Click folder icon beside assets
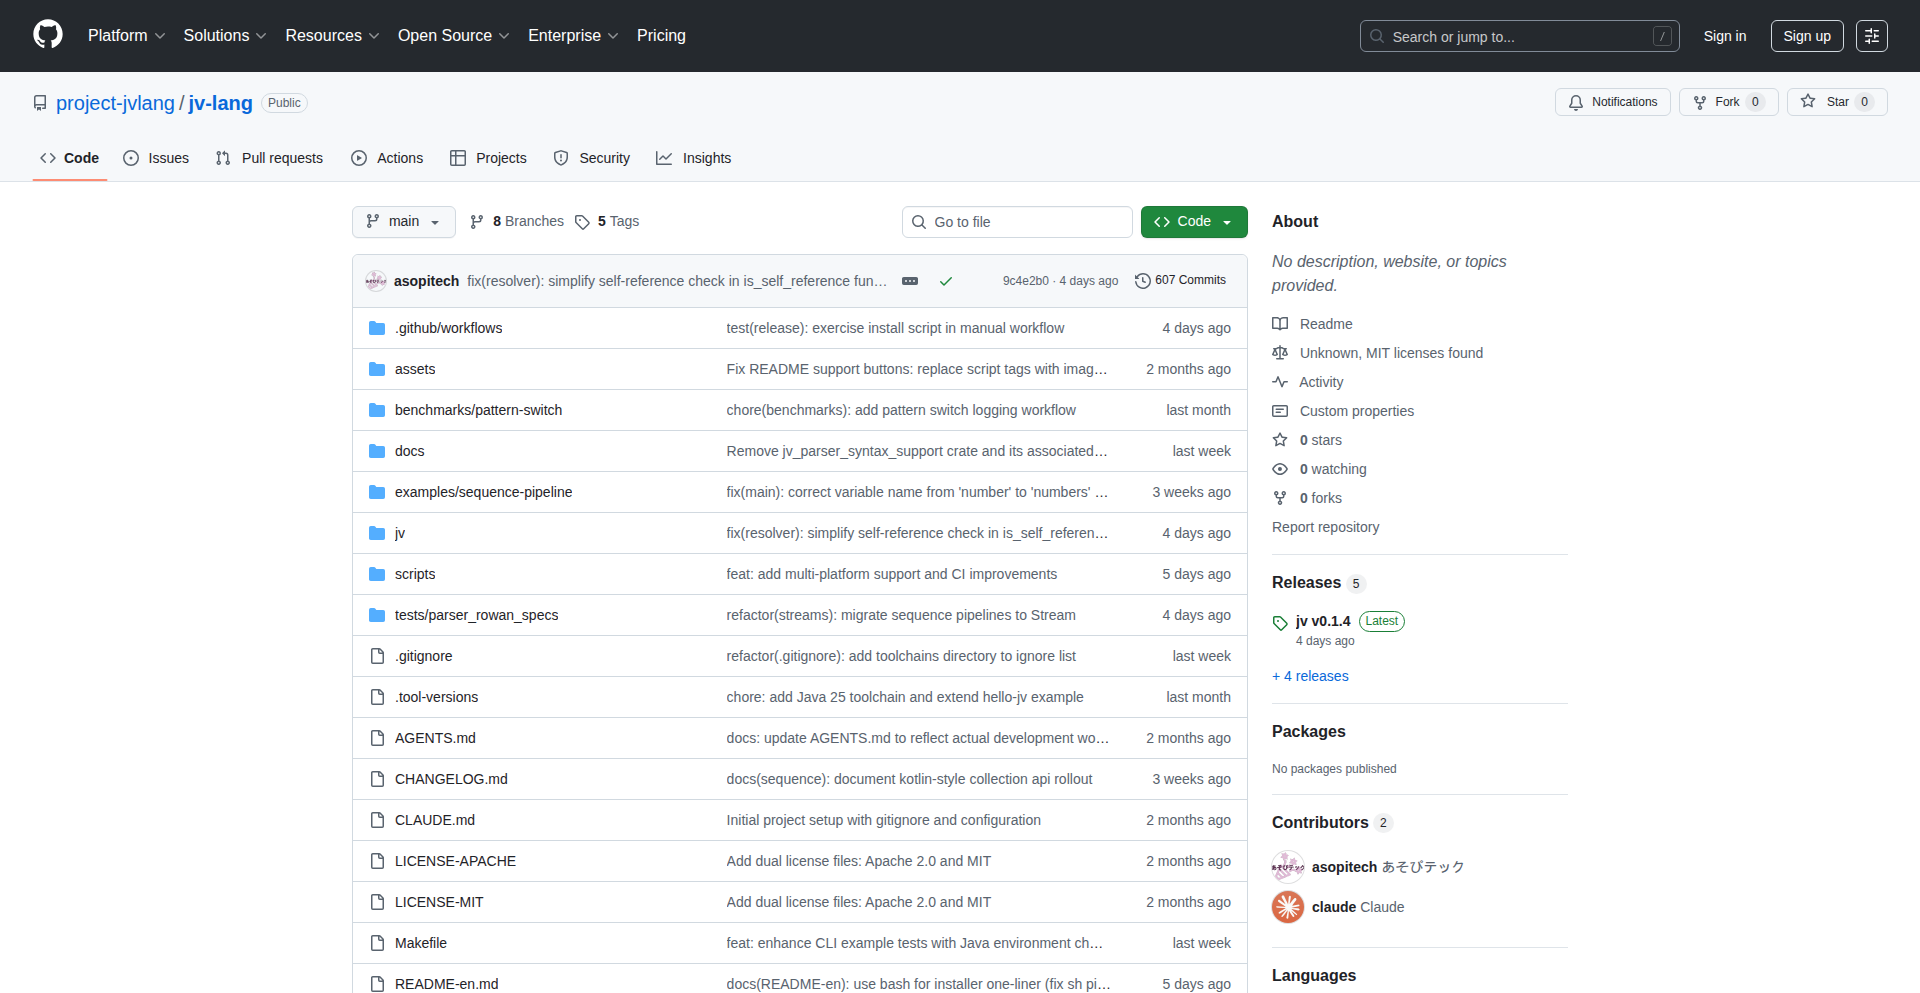This screenshot has width=1920, height=993. point(377,369)
